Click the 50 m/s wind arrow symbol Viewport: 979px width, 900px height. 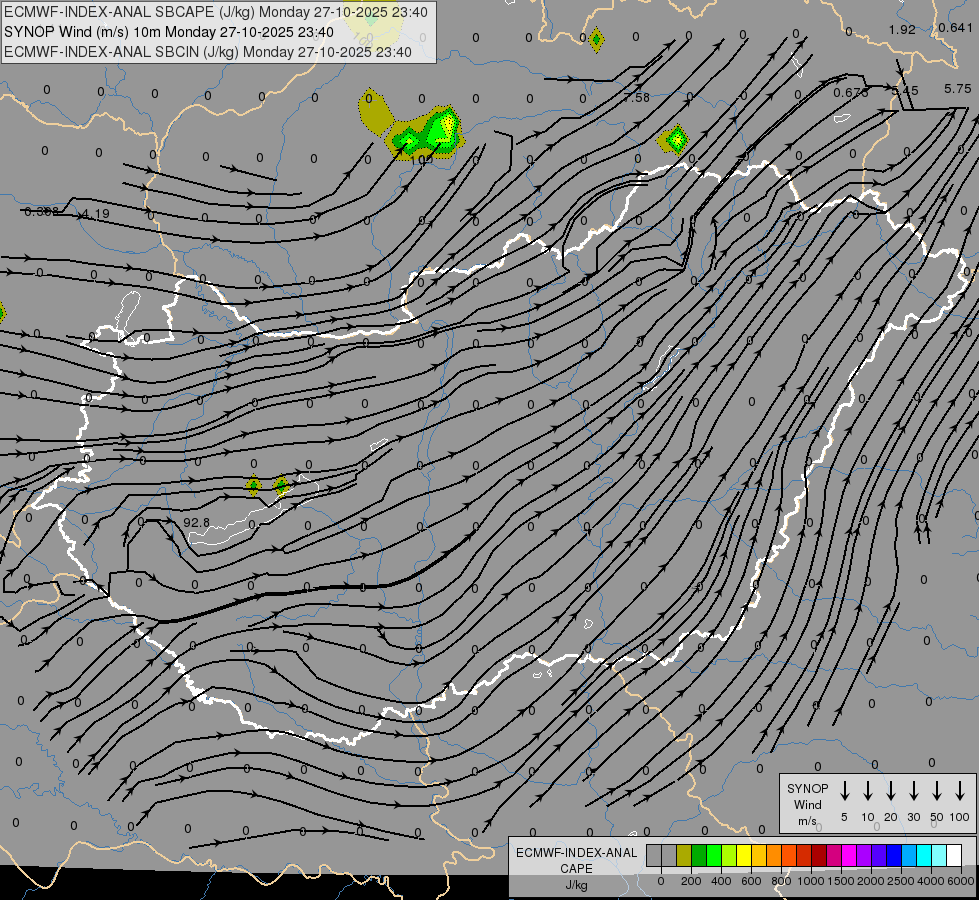937,791
